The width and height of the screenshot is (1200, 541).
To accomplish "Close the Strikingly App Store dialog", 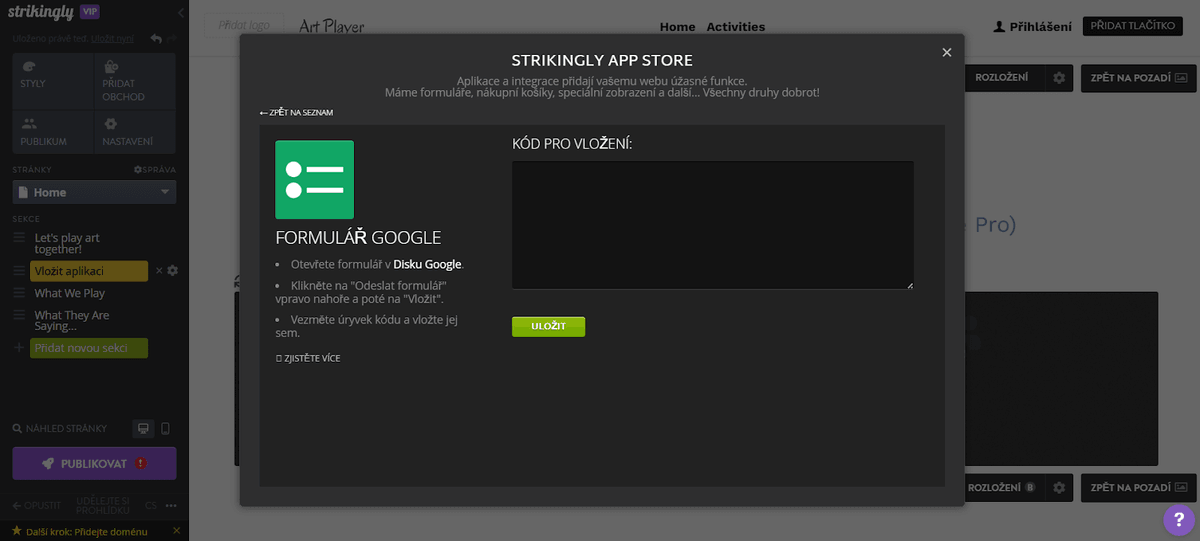I will (946, 53).
